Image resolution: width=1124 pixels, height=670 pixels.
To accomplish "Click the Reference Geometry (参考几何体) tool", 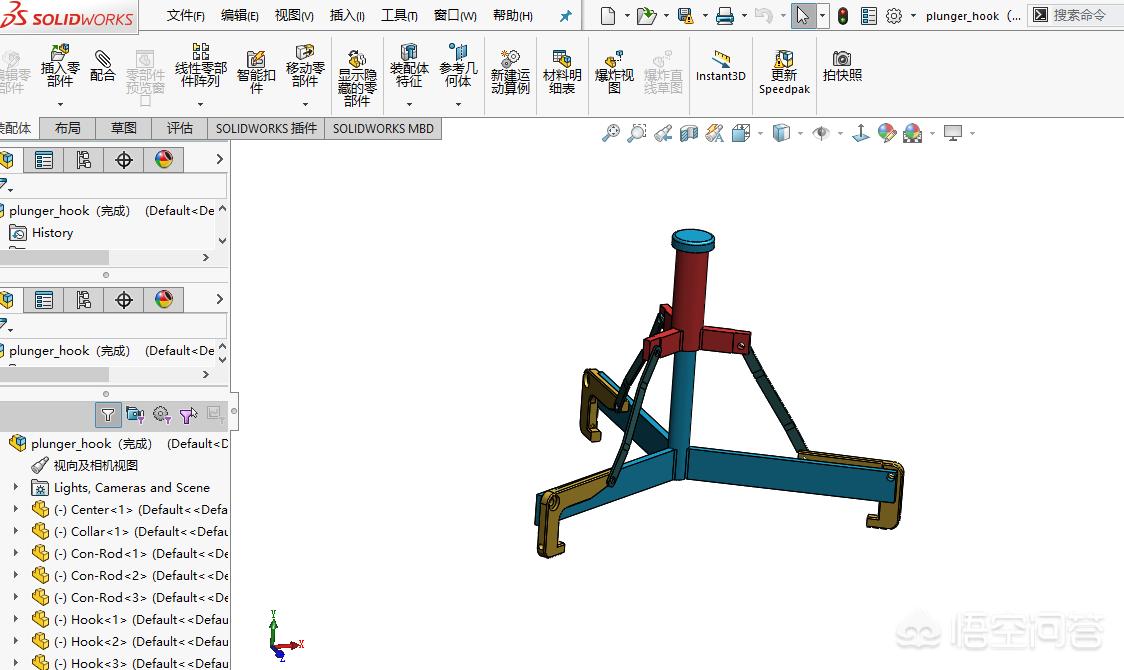I will pos(458,66).
